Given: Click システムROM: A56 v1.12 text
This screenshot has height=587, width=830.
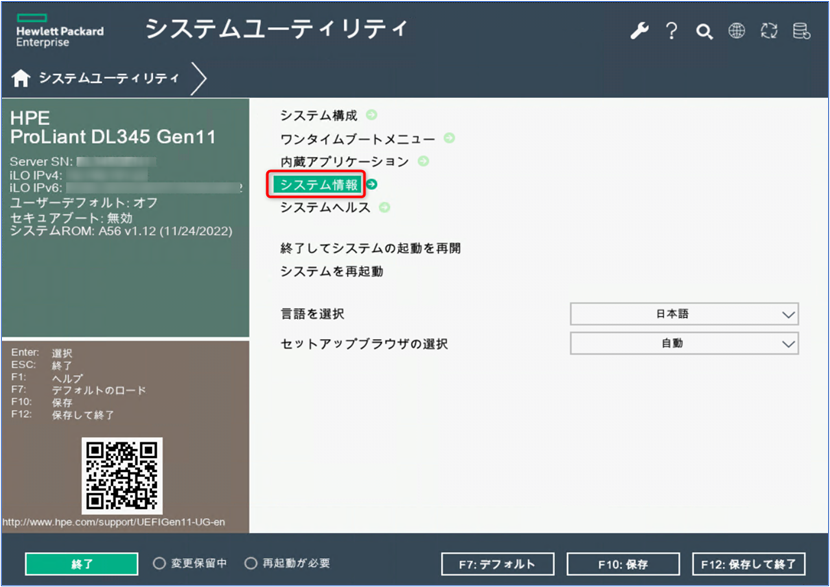Looking at the screenshot, I should click(121, 231).
